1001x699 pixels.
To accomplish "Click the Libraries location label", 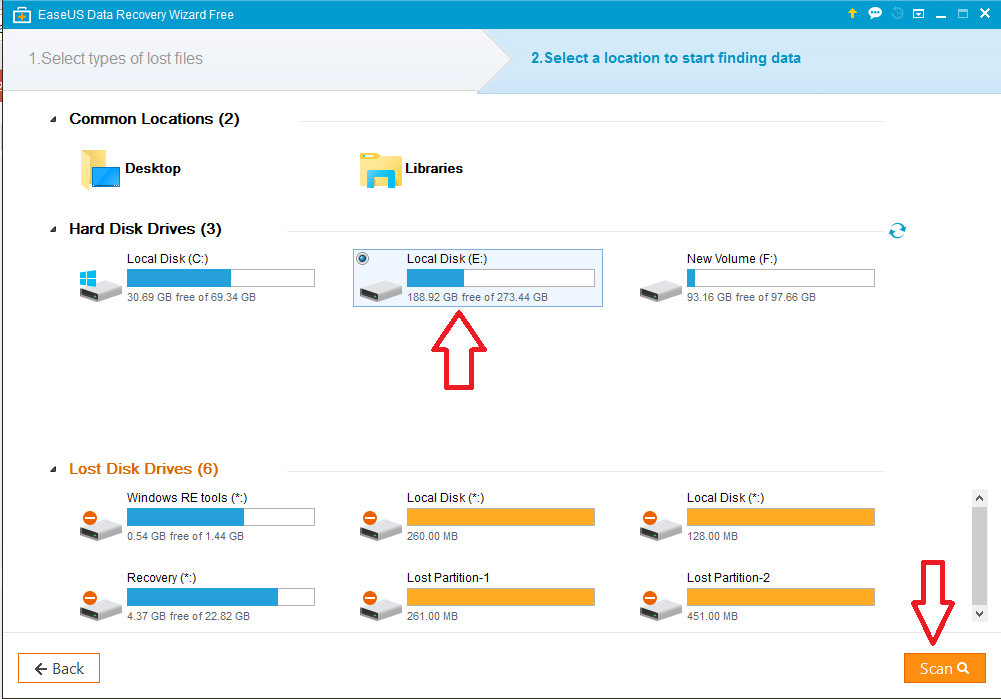I will (x=434, y=169).
